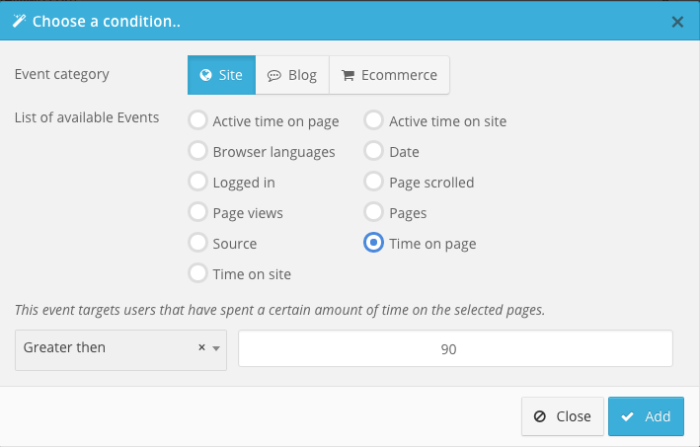Click the ban icon on Close button
The width and height of the screenshot is (700, 447).
point(540,417)
